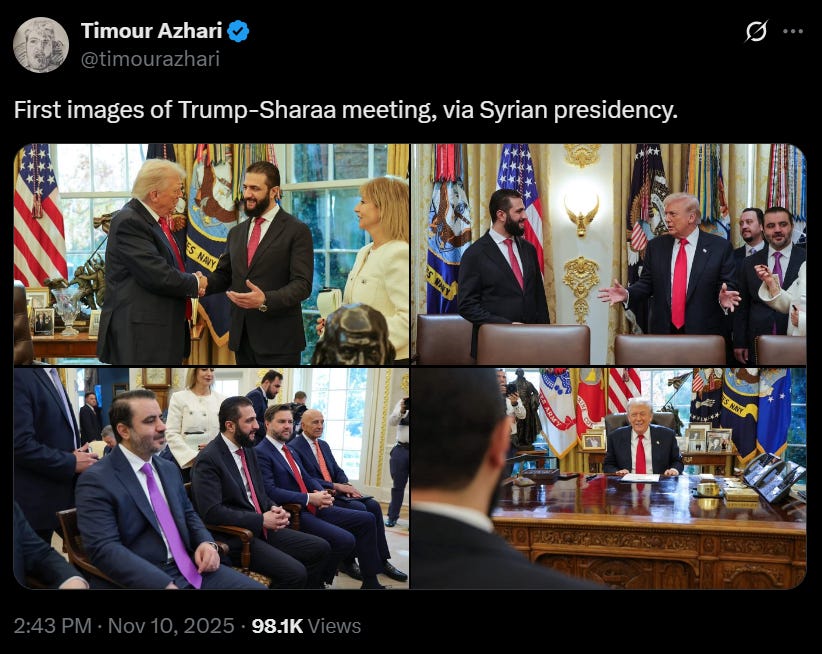
Task: Open the Grok explain-post icon
Action: (756, 31)
